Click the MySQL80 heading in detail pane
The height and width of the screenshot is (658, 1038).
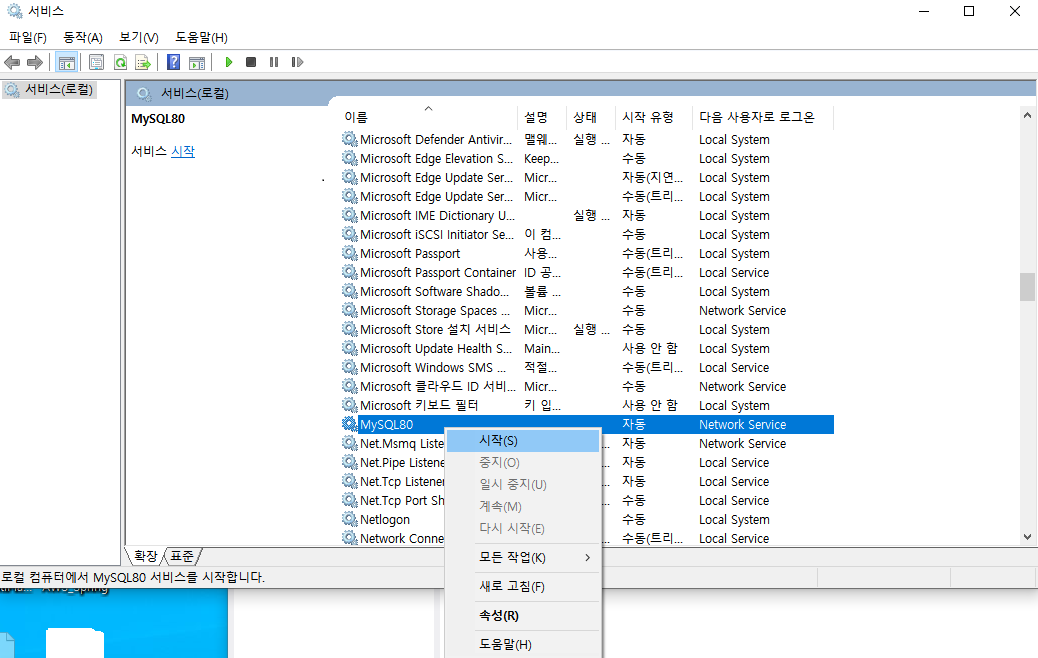(x=158, y=118)
